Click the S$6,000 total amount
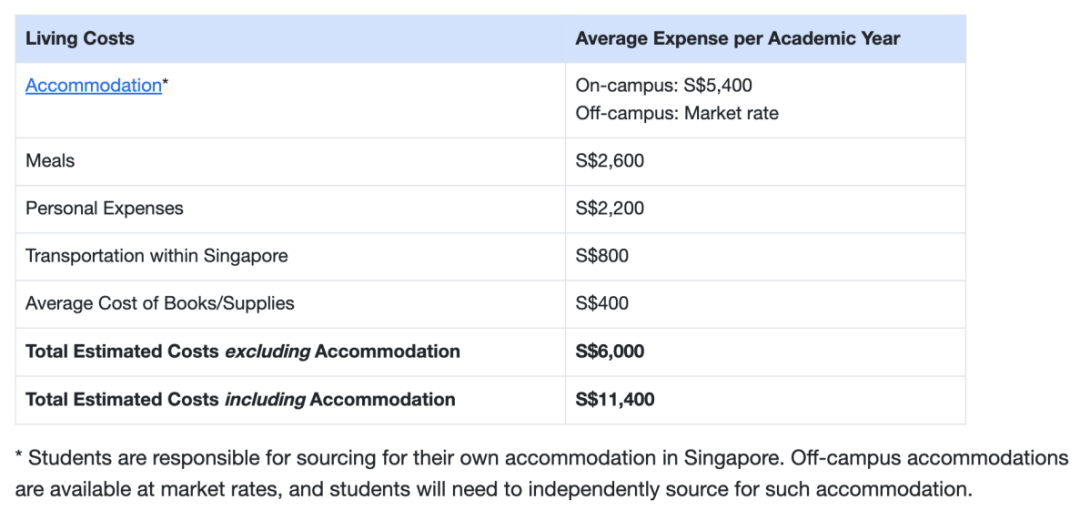The width and height of the screenshot is (1080, 510). coord(610,351)
